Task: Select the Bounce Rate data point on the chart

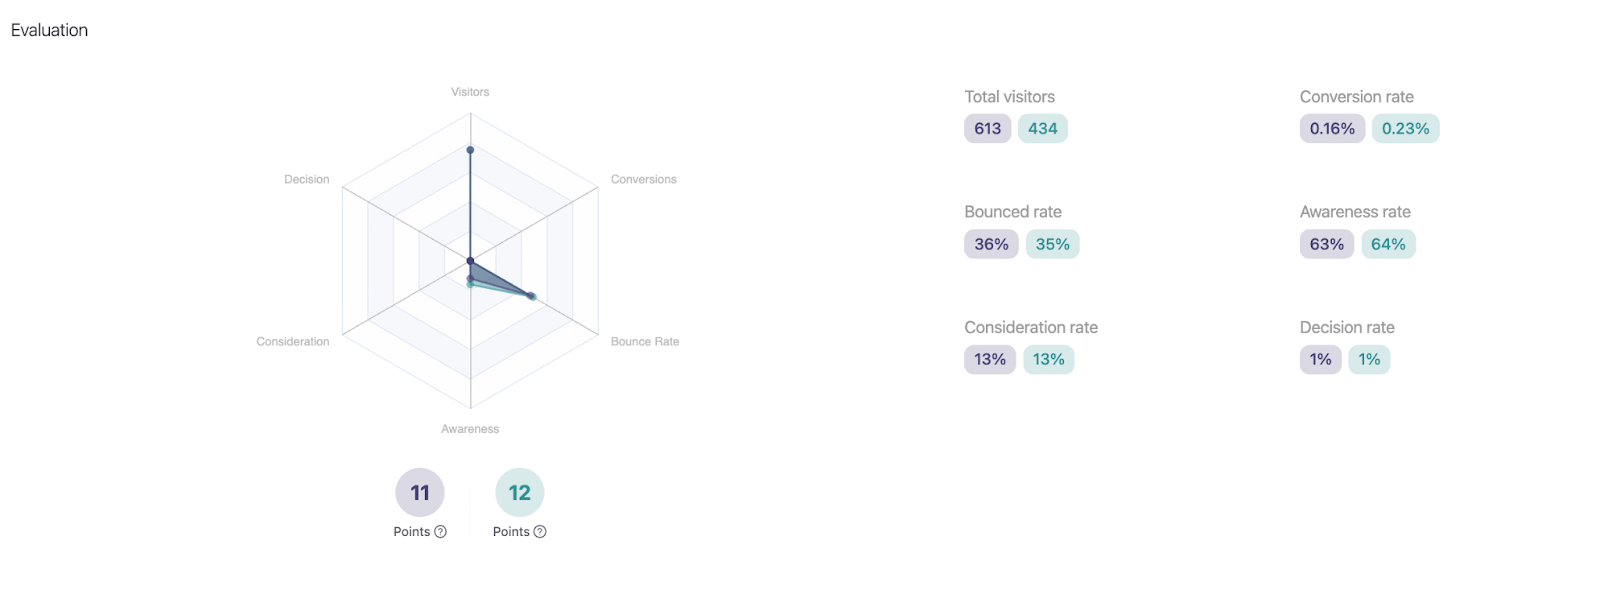Action: tap(531, 294)
